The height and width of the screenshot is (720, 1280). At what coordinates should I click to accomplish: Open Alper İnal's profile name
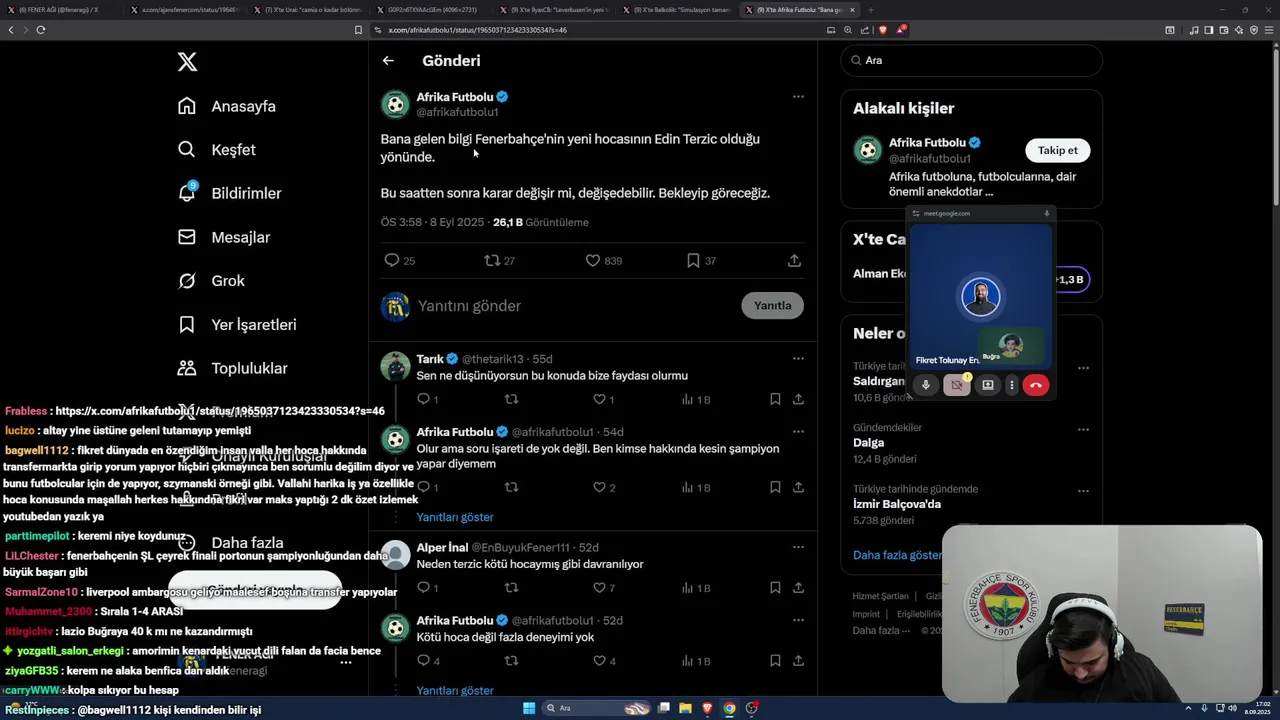(442, 547)
